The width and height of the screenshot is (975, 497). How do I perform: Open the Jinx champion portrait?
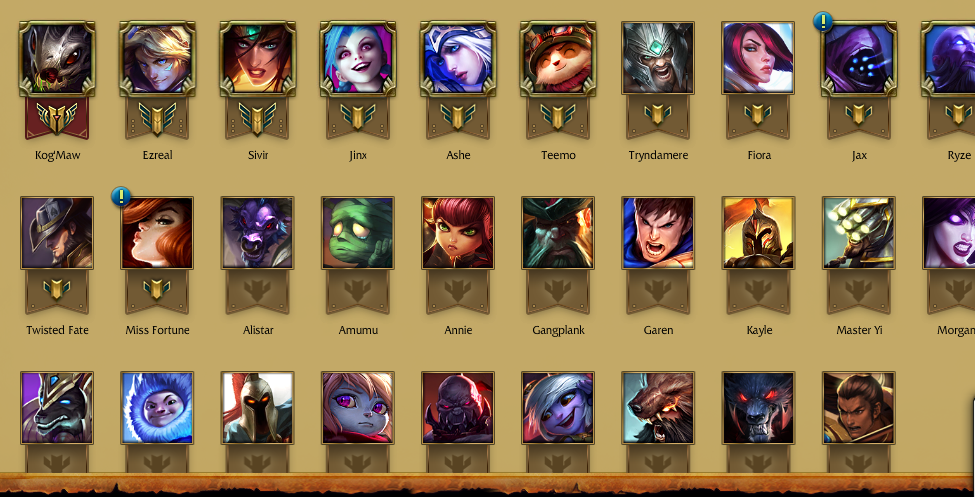click(x=358, y=58)
